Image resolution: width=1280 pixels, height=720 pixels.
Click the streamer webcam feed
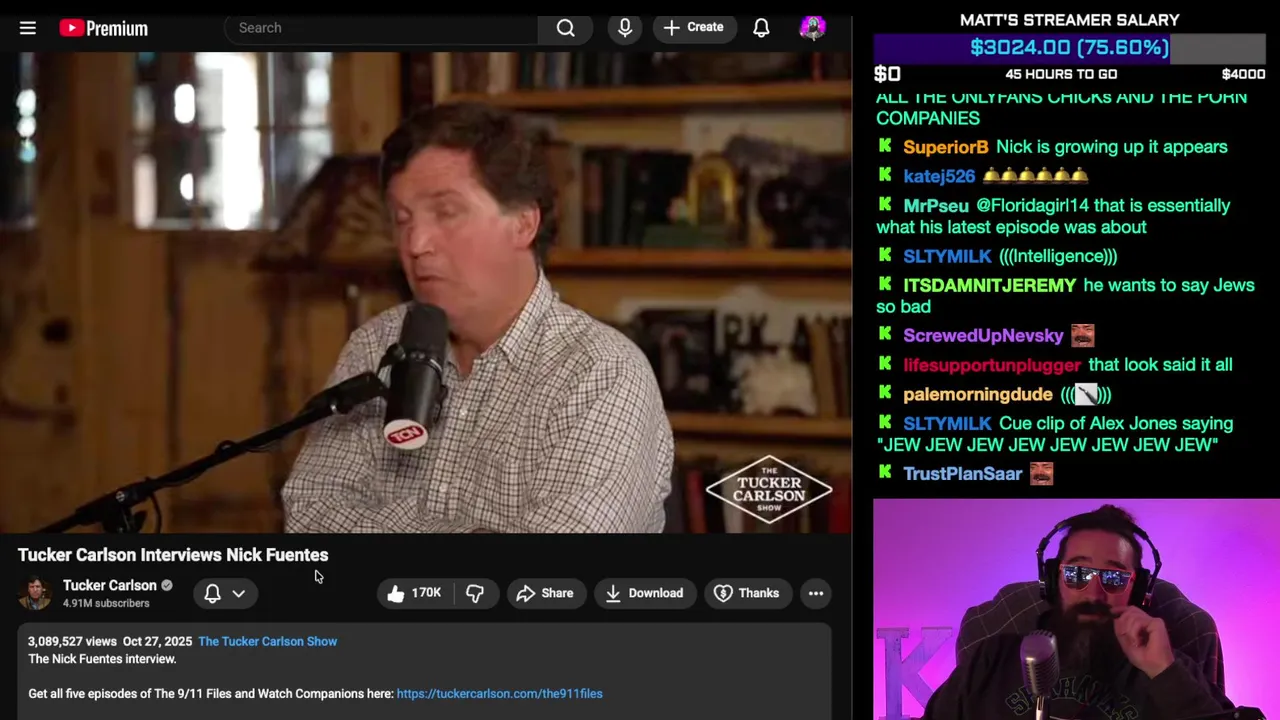click(x=1076, y=609)
